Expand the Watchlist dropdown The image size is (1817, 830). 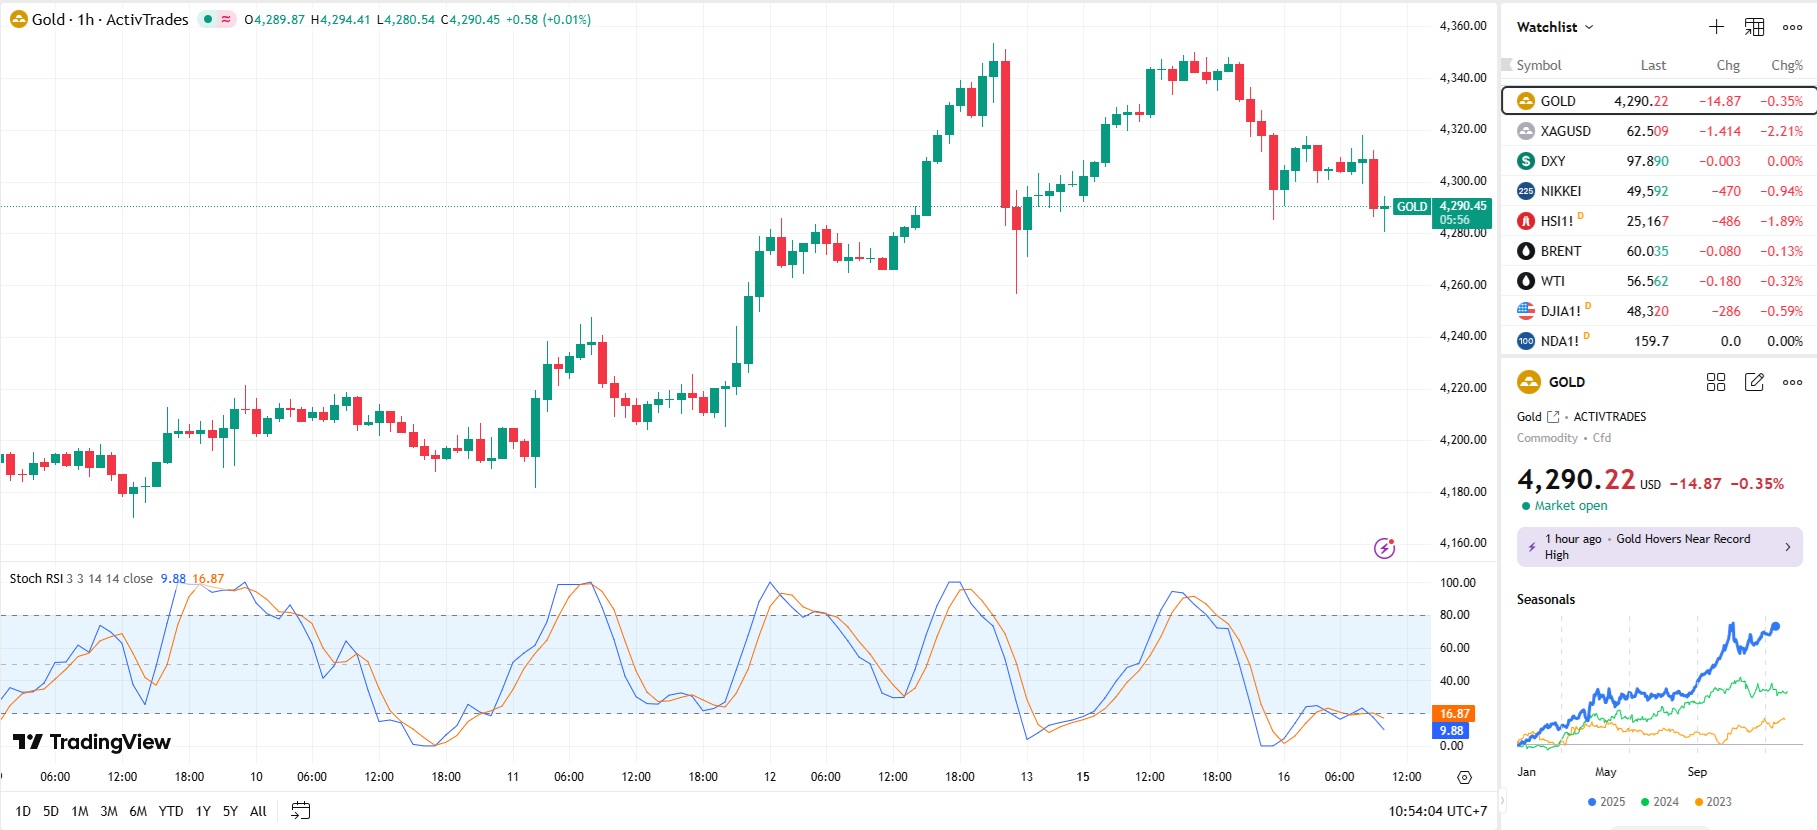1555,27
